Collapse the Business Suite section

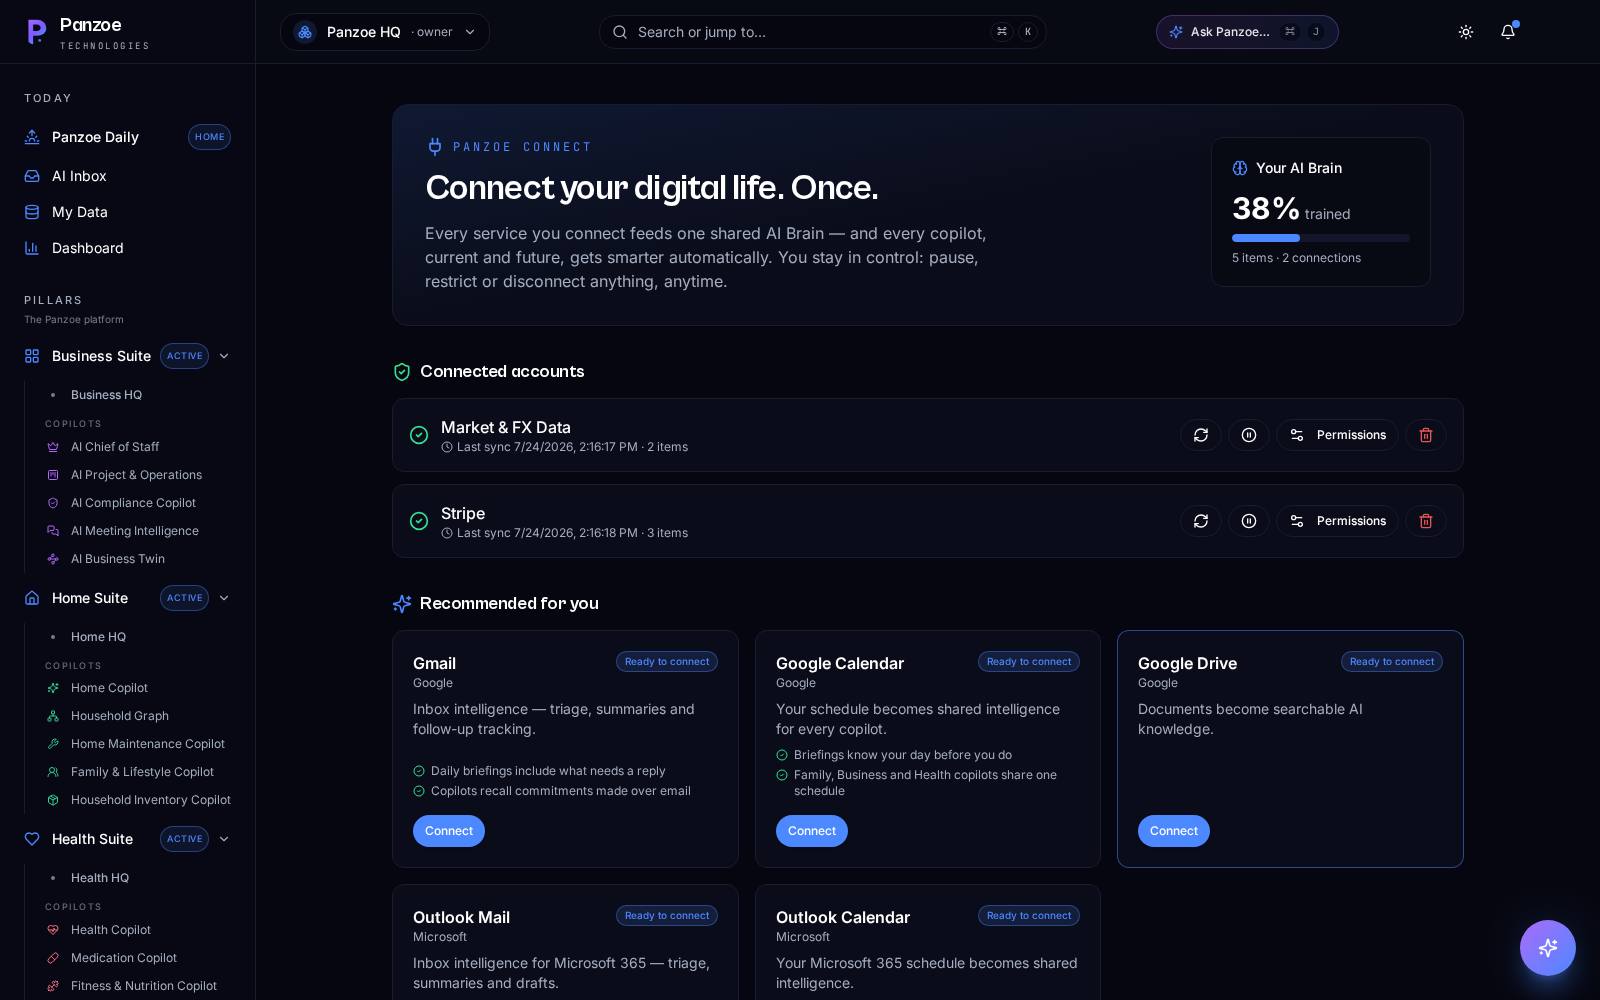(x=224, y=356)
